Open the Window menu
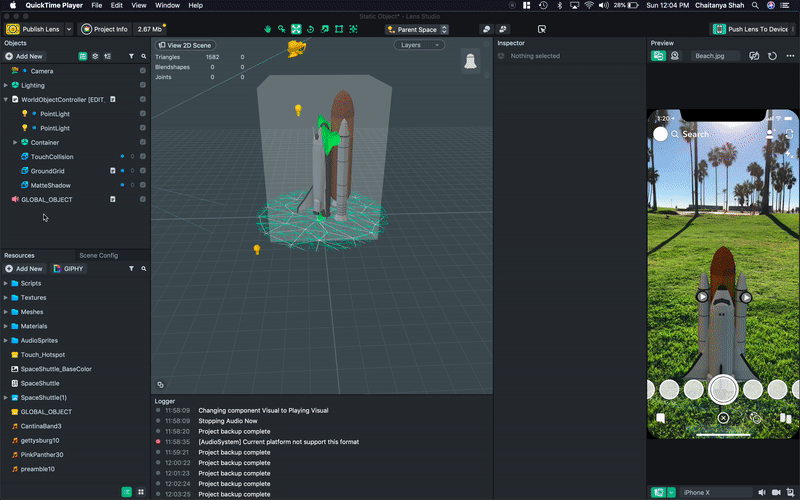 [x=167, y=5]
